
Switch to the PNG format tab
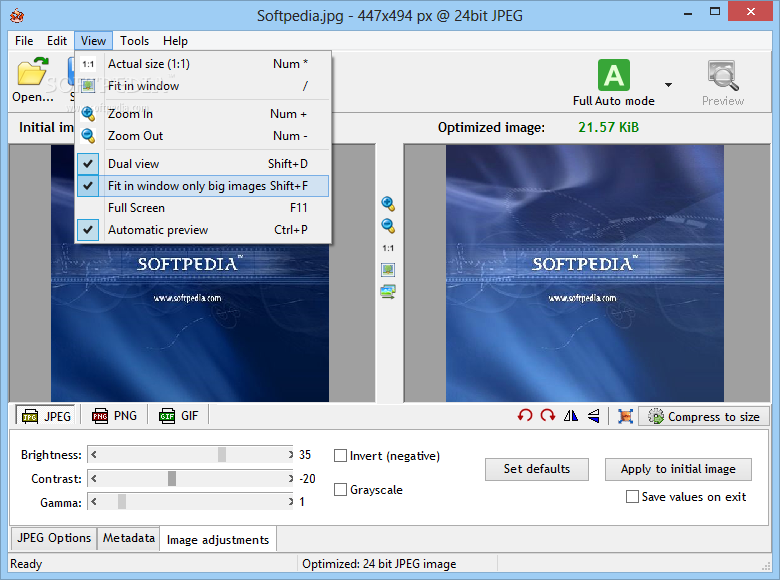[x=114, y=415]
